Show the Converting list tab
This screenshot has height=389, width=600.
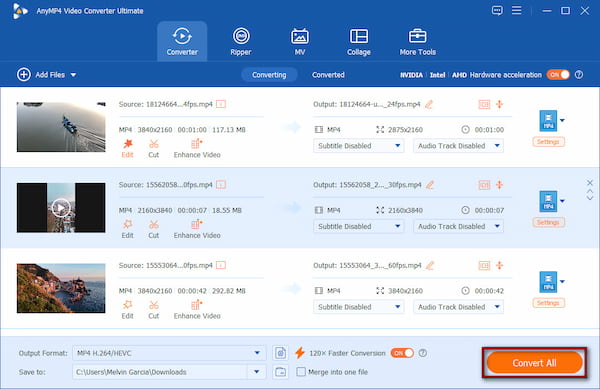pos(269,75)
